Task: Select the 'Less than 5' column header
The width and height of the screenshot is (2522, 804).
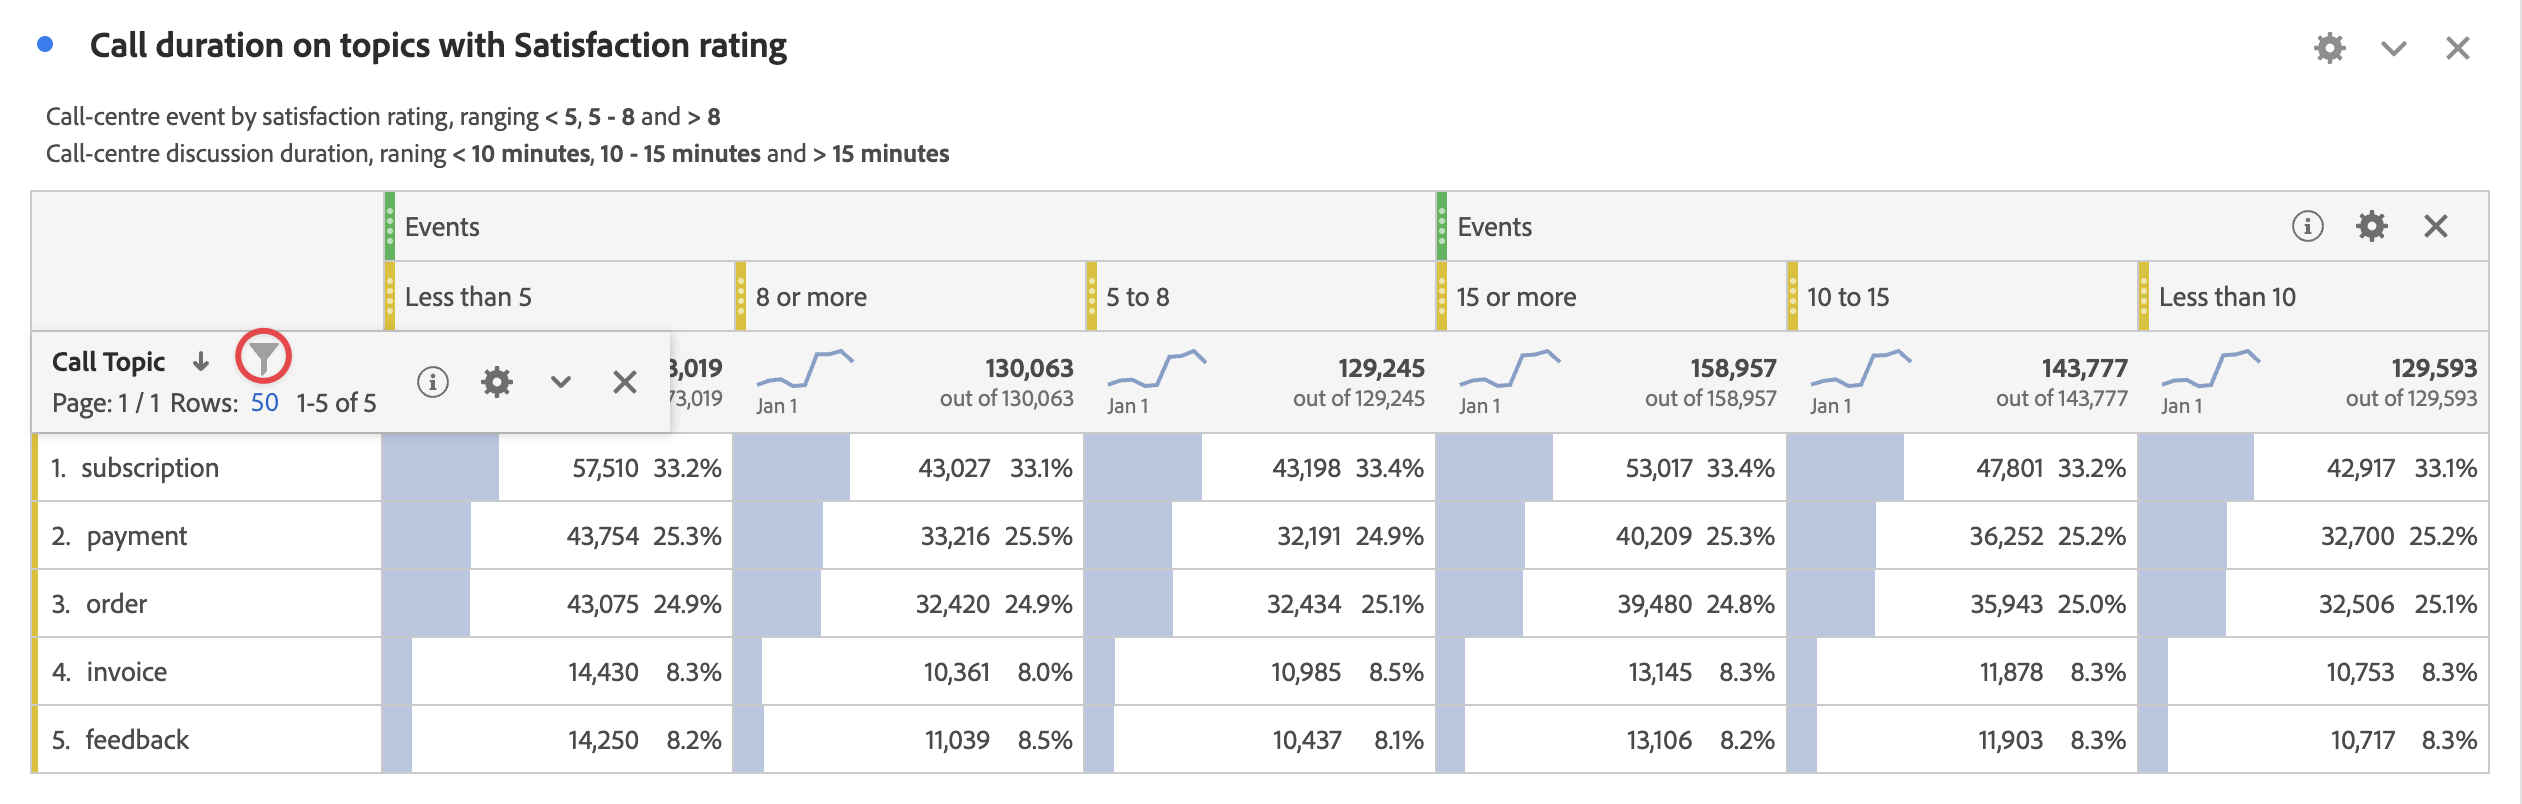Action: [468, 297]
